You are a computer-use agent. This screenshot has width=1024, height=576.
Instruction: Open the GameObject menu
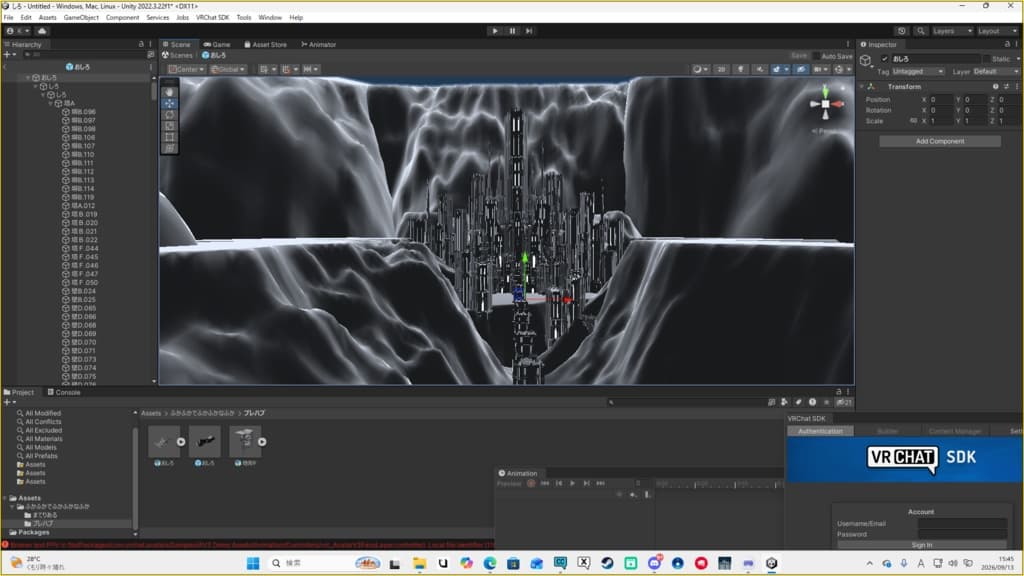point(81,18)
